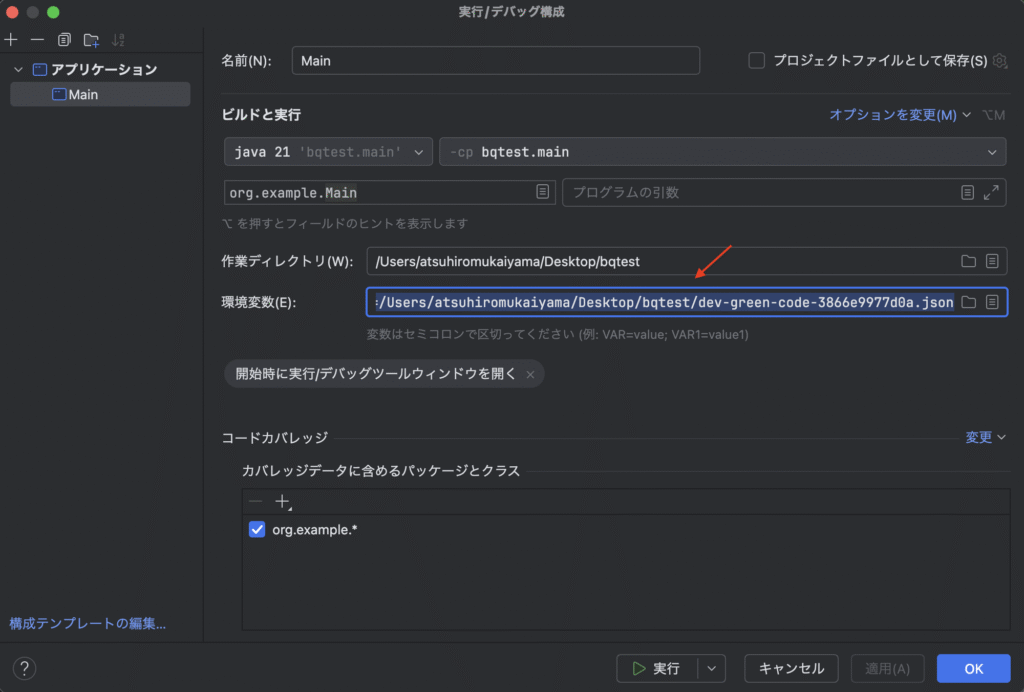The height and width of the screenshot is (692, 1024).
Task: Click the gear icon beside save as project file
Action: coord(999,61)
